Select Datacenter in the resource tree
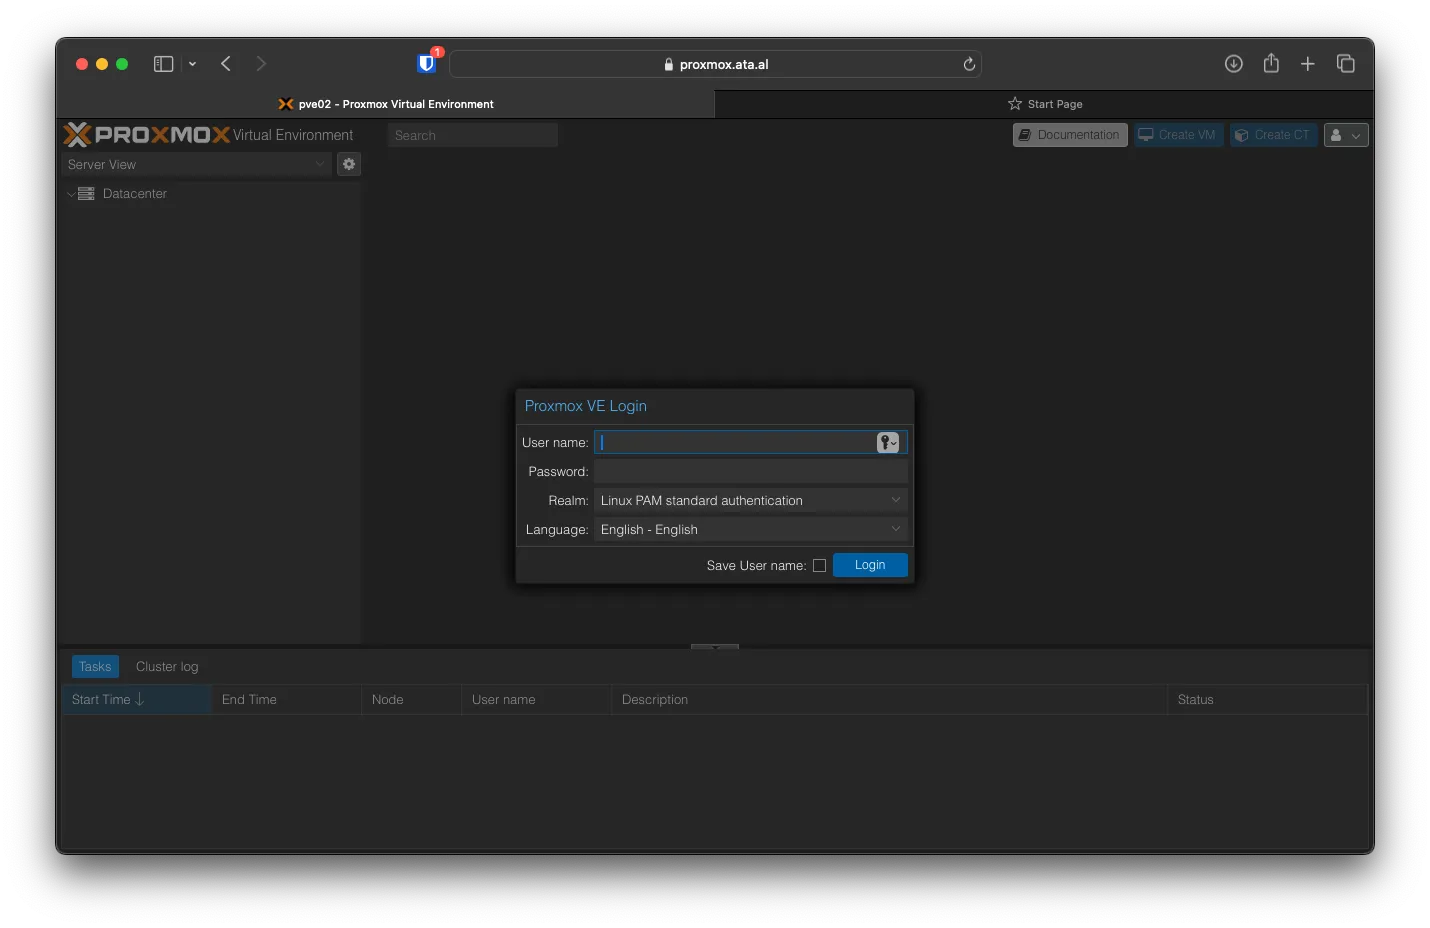This screenshot has width=1430, height=928. point(135,194)
